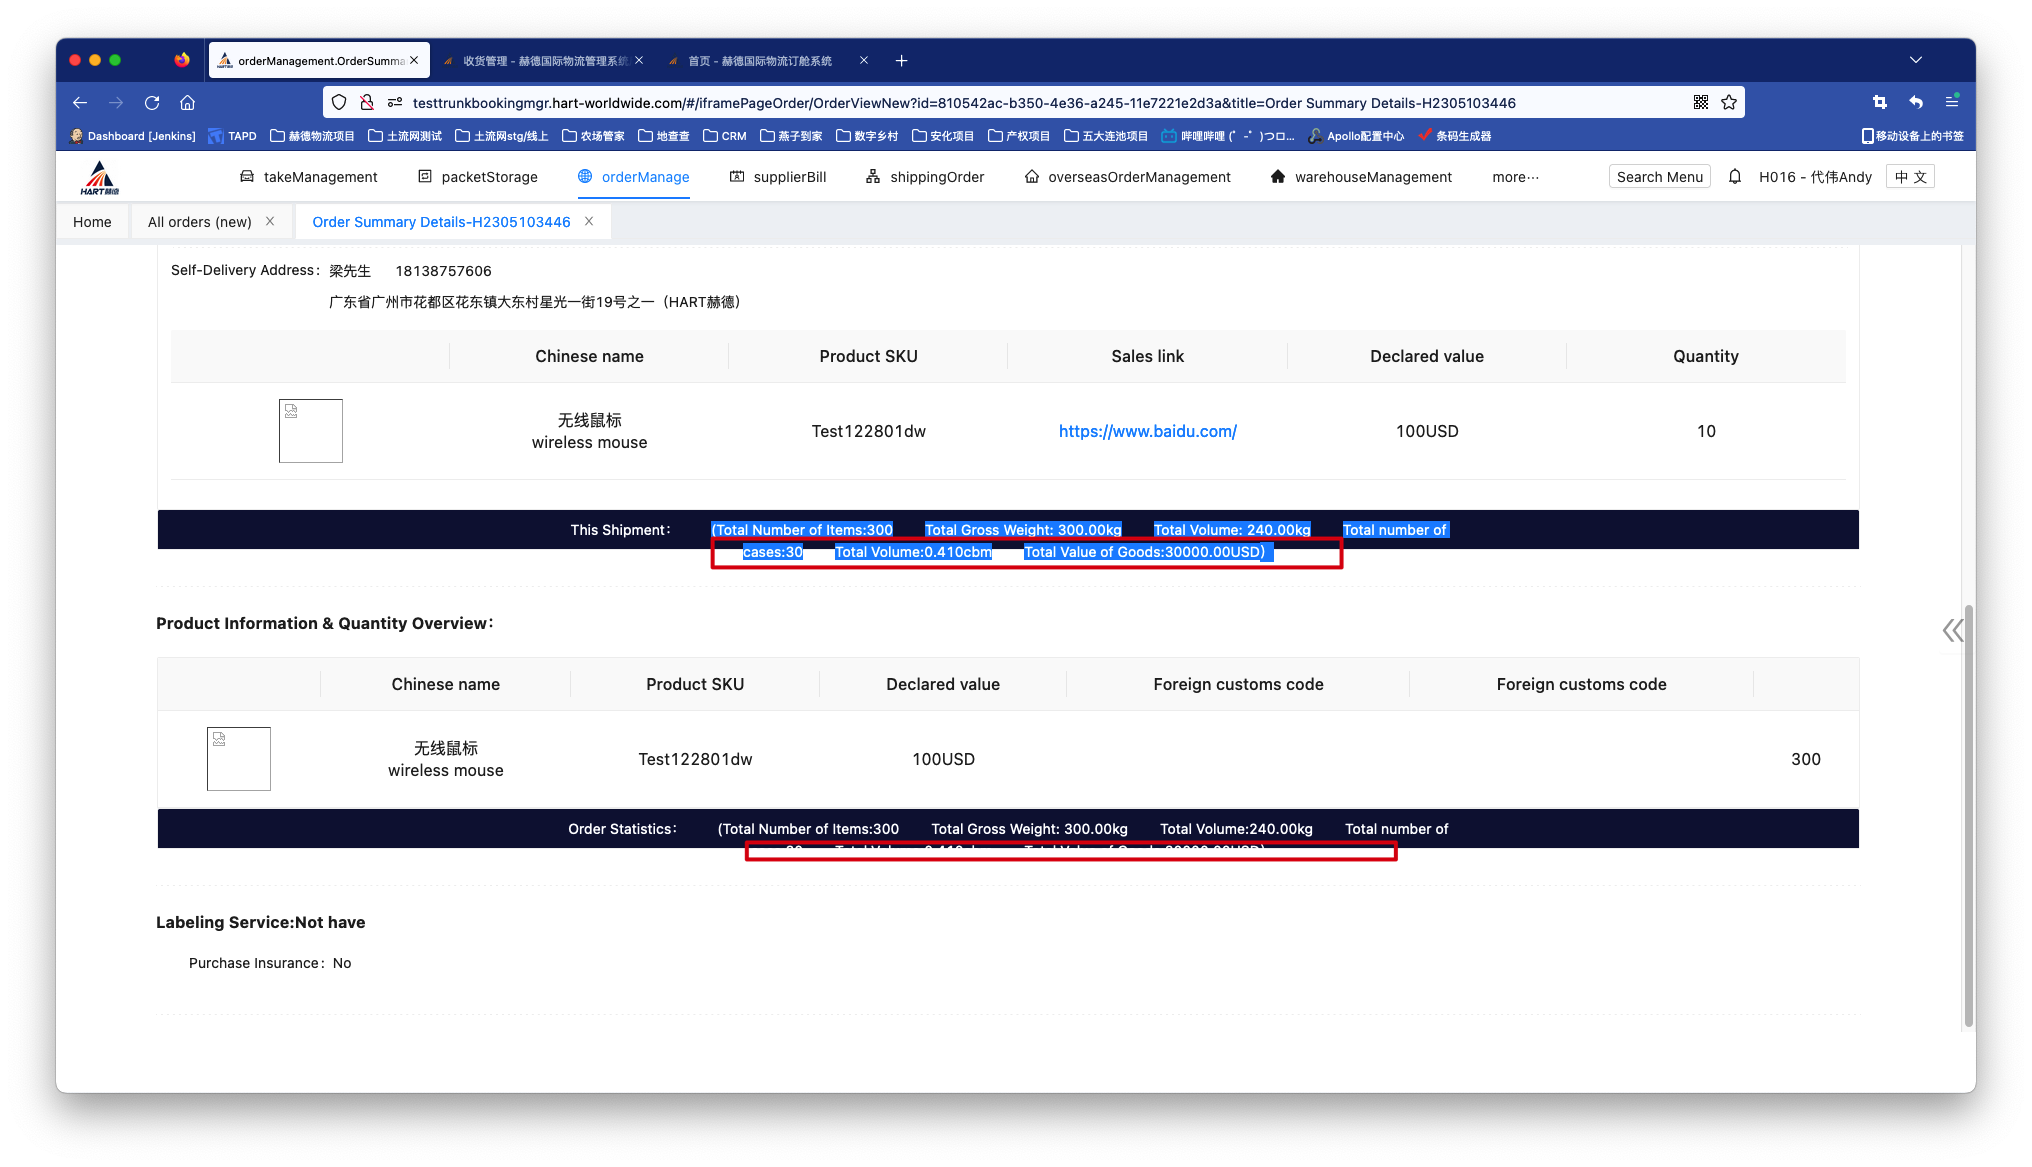Close the Order Summary Details-H2305103446 tab
The width and height of the screenshot is (2032, 1167).
[x=589, y=222]
